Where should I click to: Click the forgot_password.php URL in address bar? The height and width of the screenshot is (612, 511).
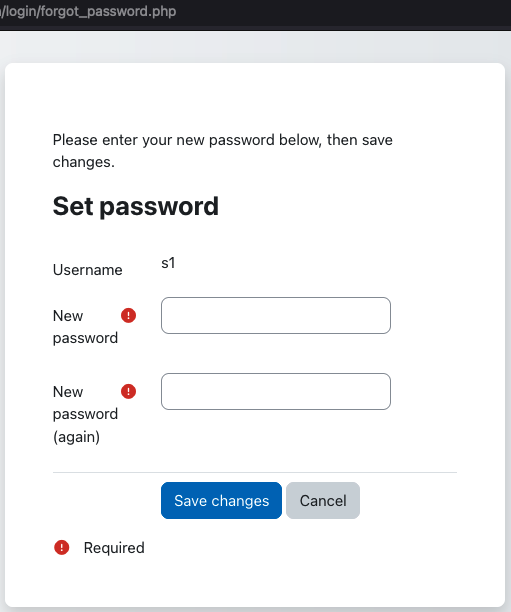pos(88,11)
